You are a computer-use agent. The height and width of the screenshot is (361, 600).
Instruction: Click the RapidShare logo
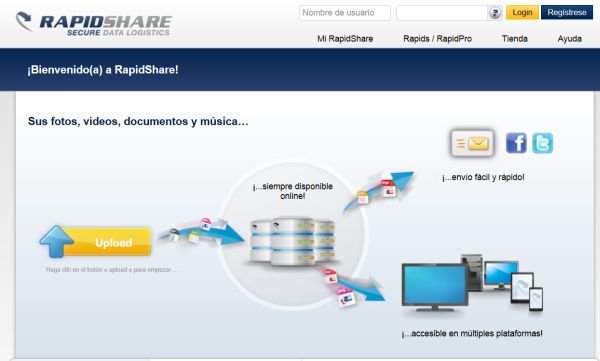94,24
